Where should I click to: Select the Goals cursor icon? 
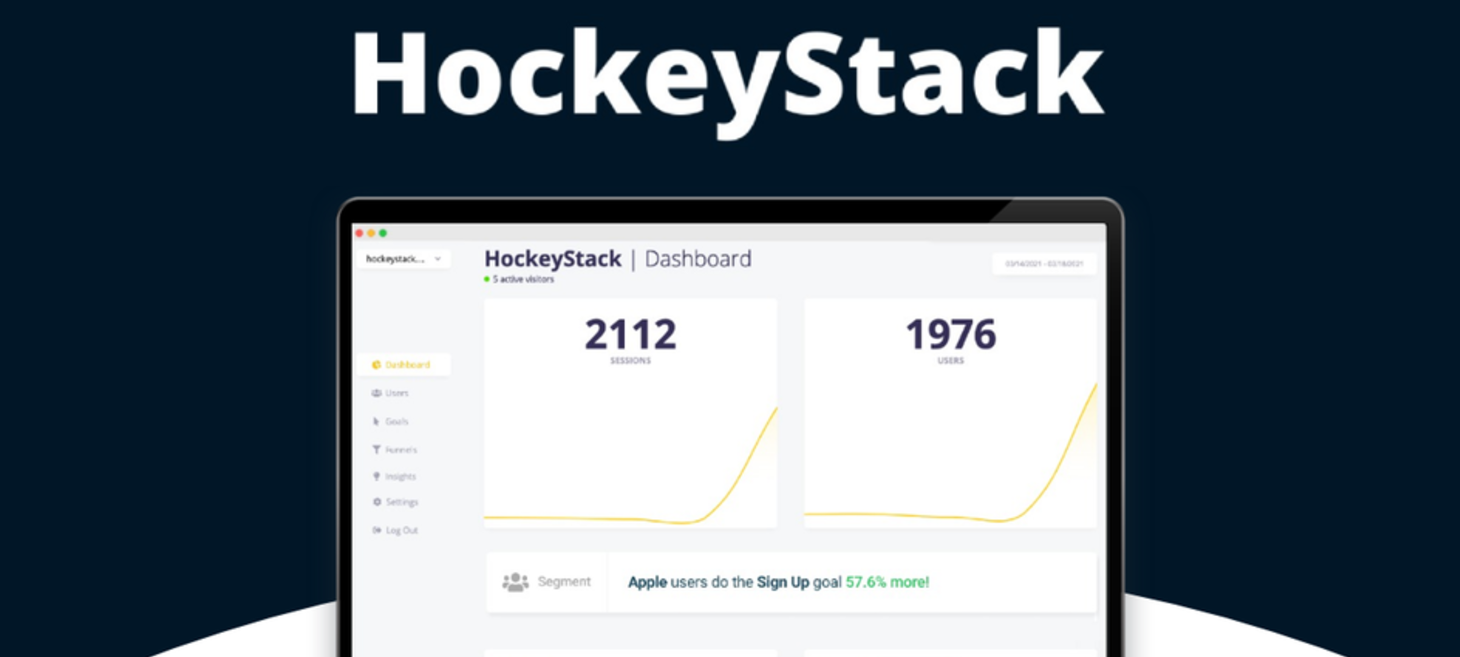pyautogui.click(x=376, y=422)
